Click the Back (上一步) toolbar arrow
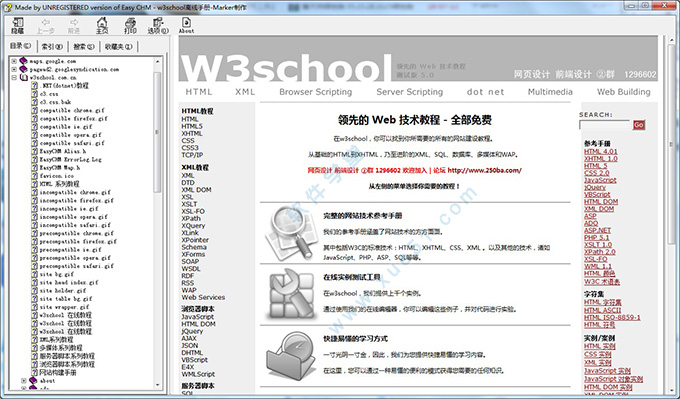This screenshot has height=399, width=680. tap(46, 26)
